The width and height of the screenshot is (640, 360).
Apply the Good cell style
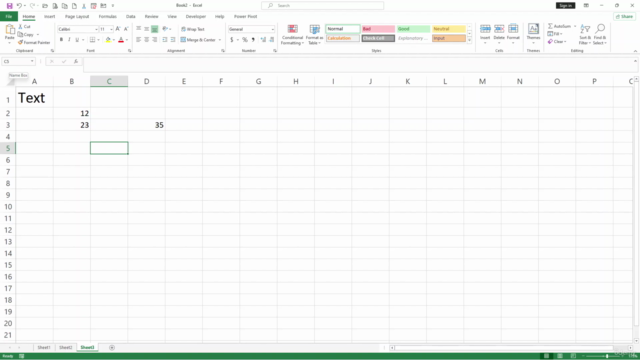point(413,29)
